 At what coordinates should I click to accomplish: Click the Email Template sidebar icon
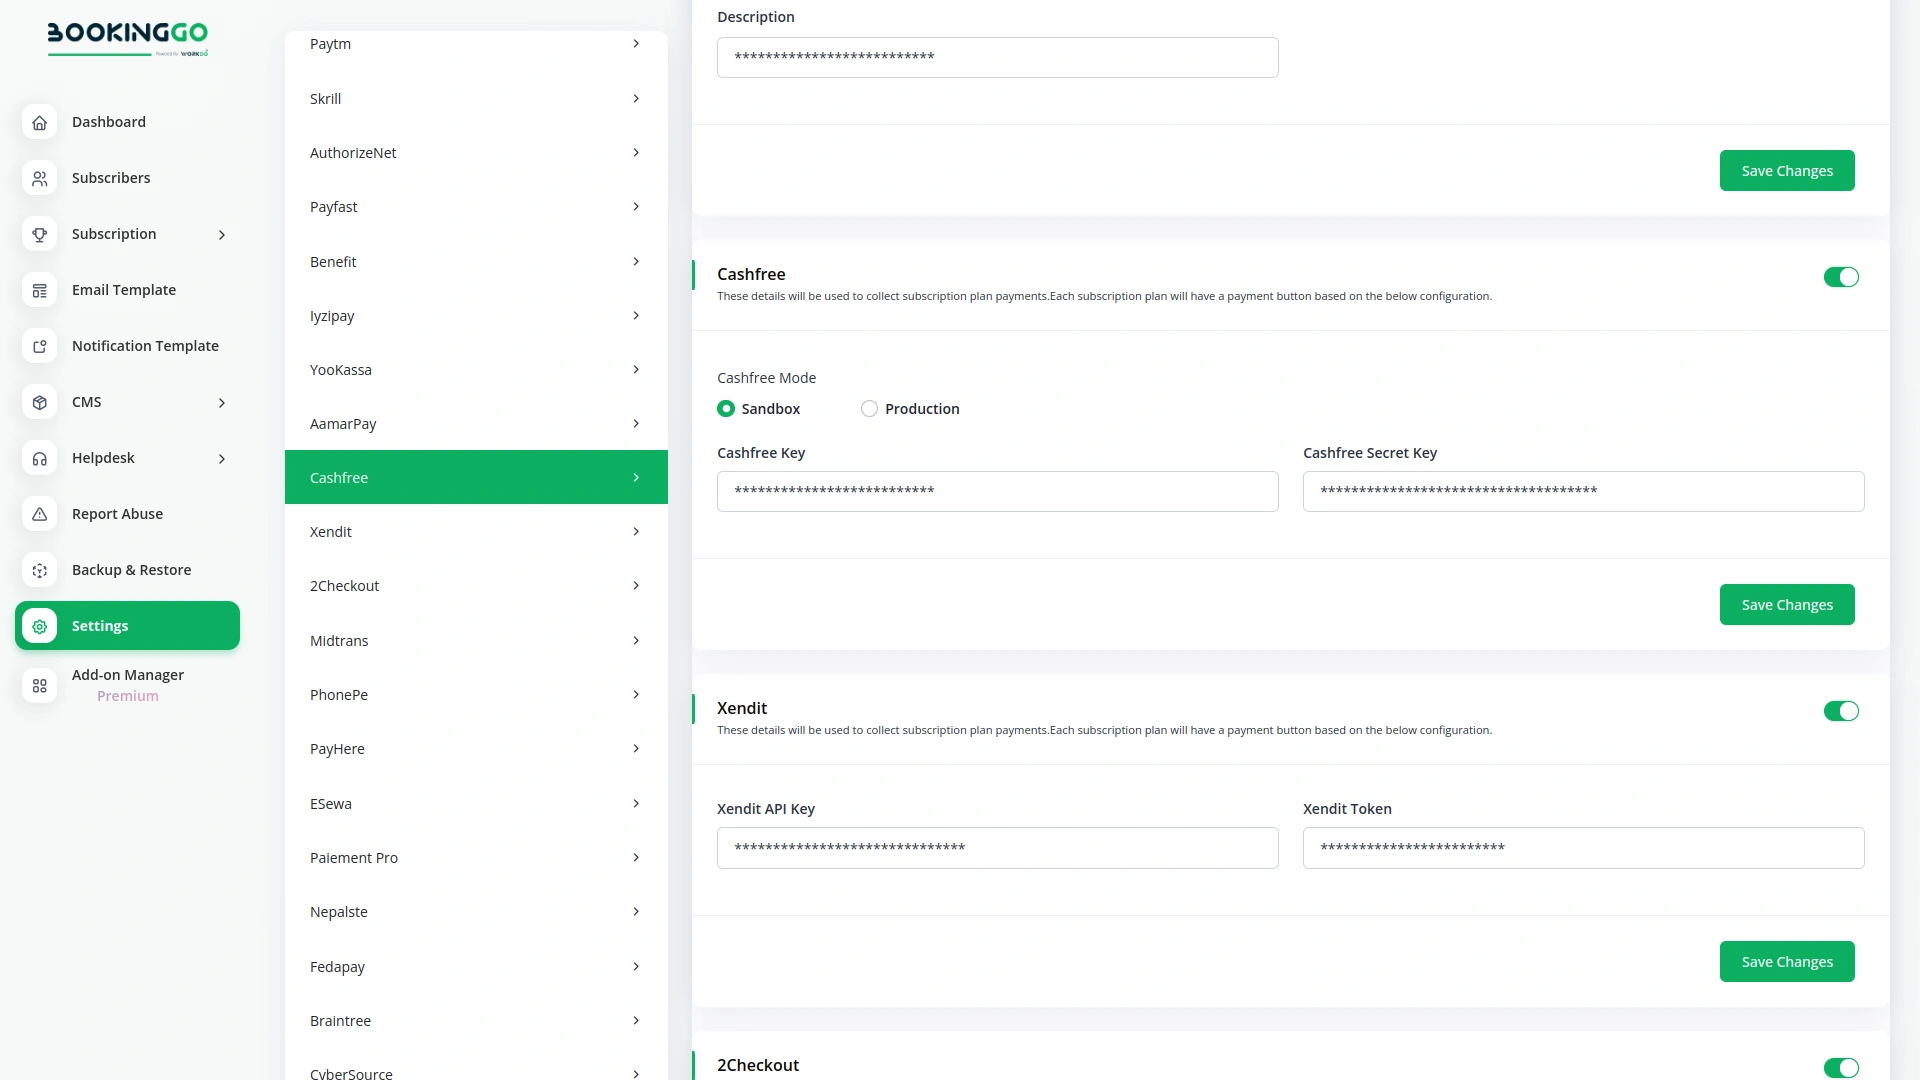coord(40,290)
